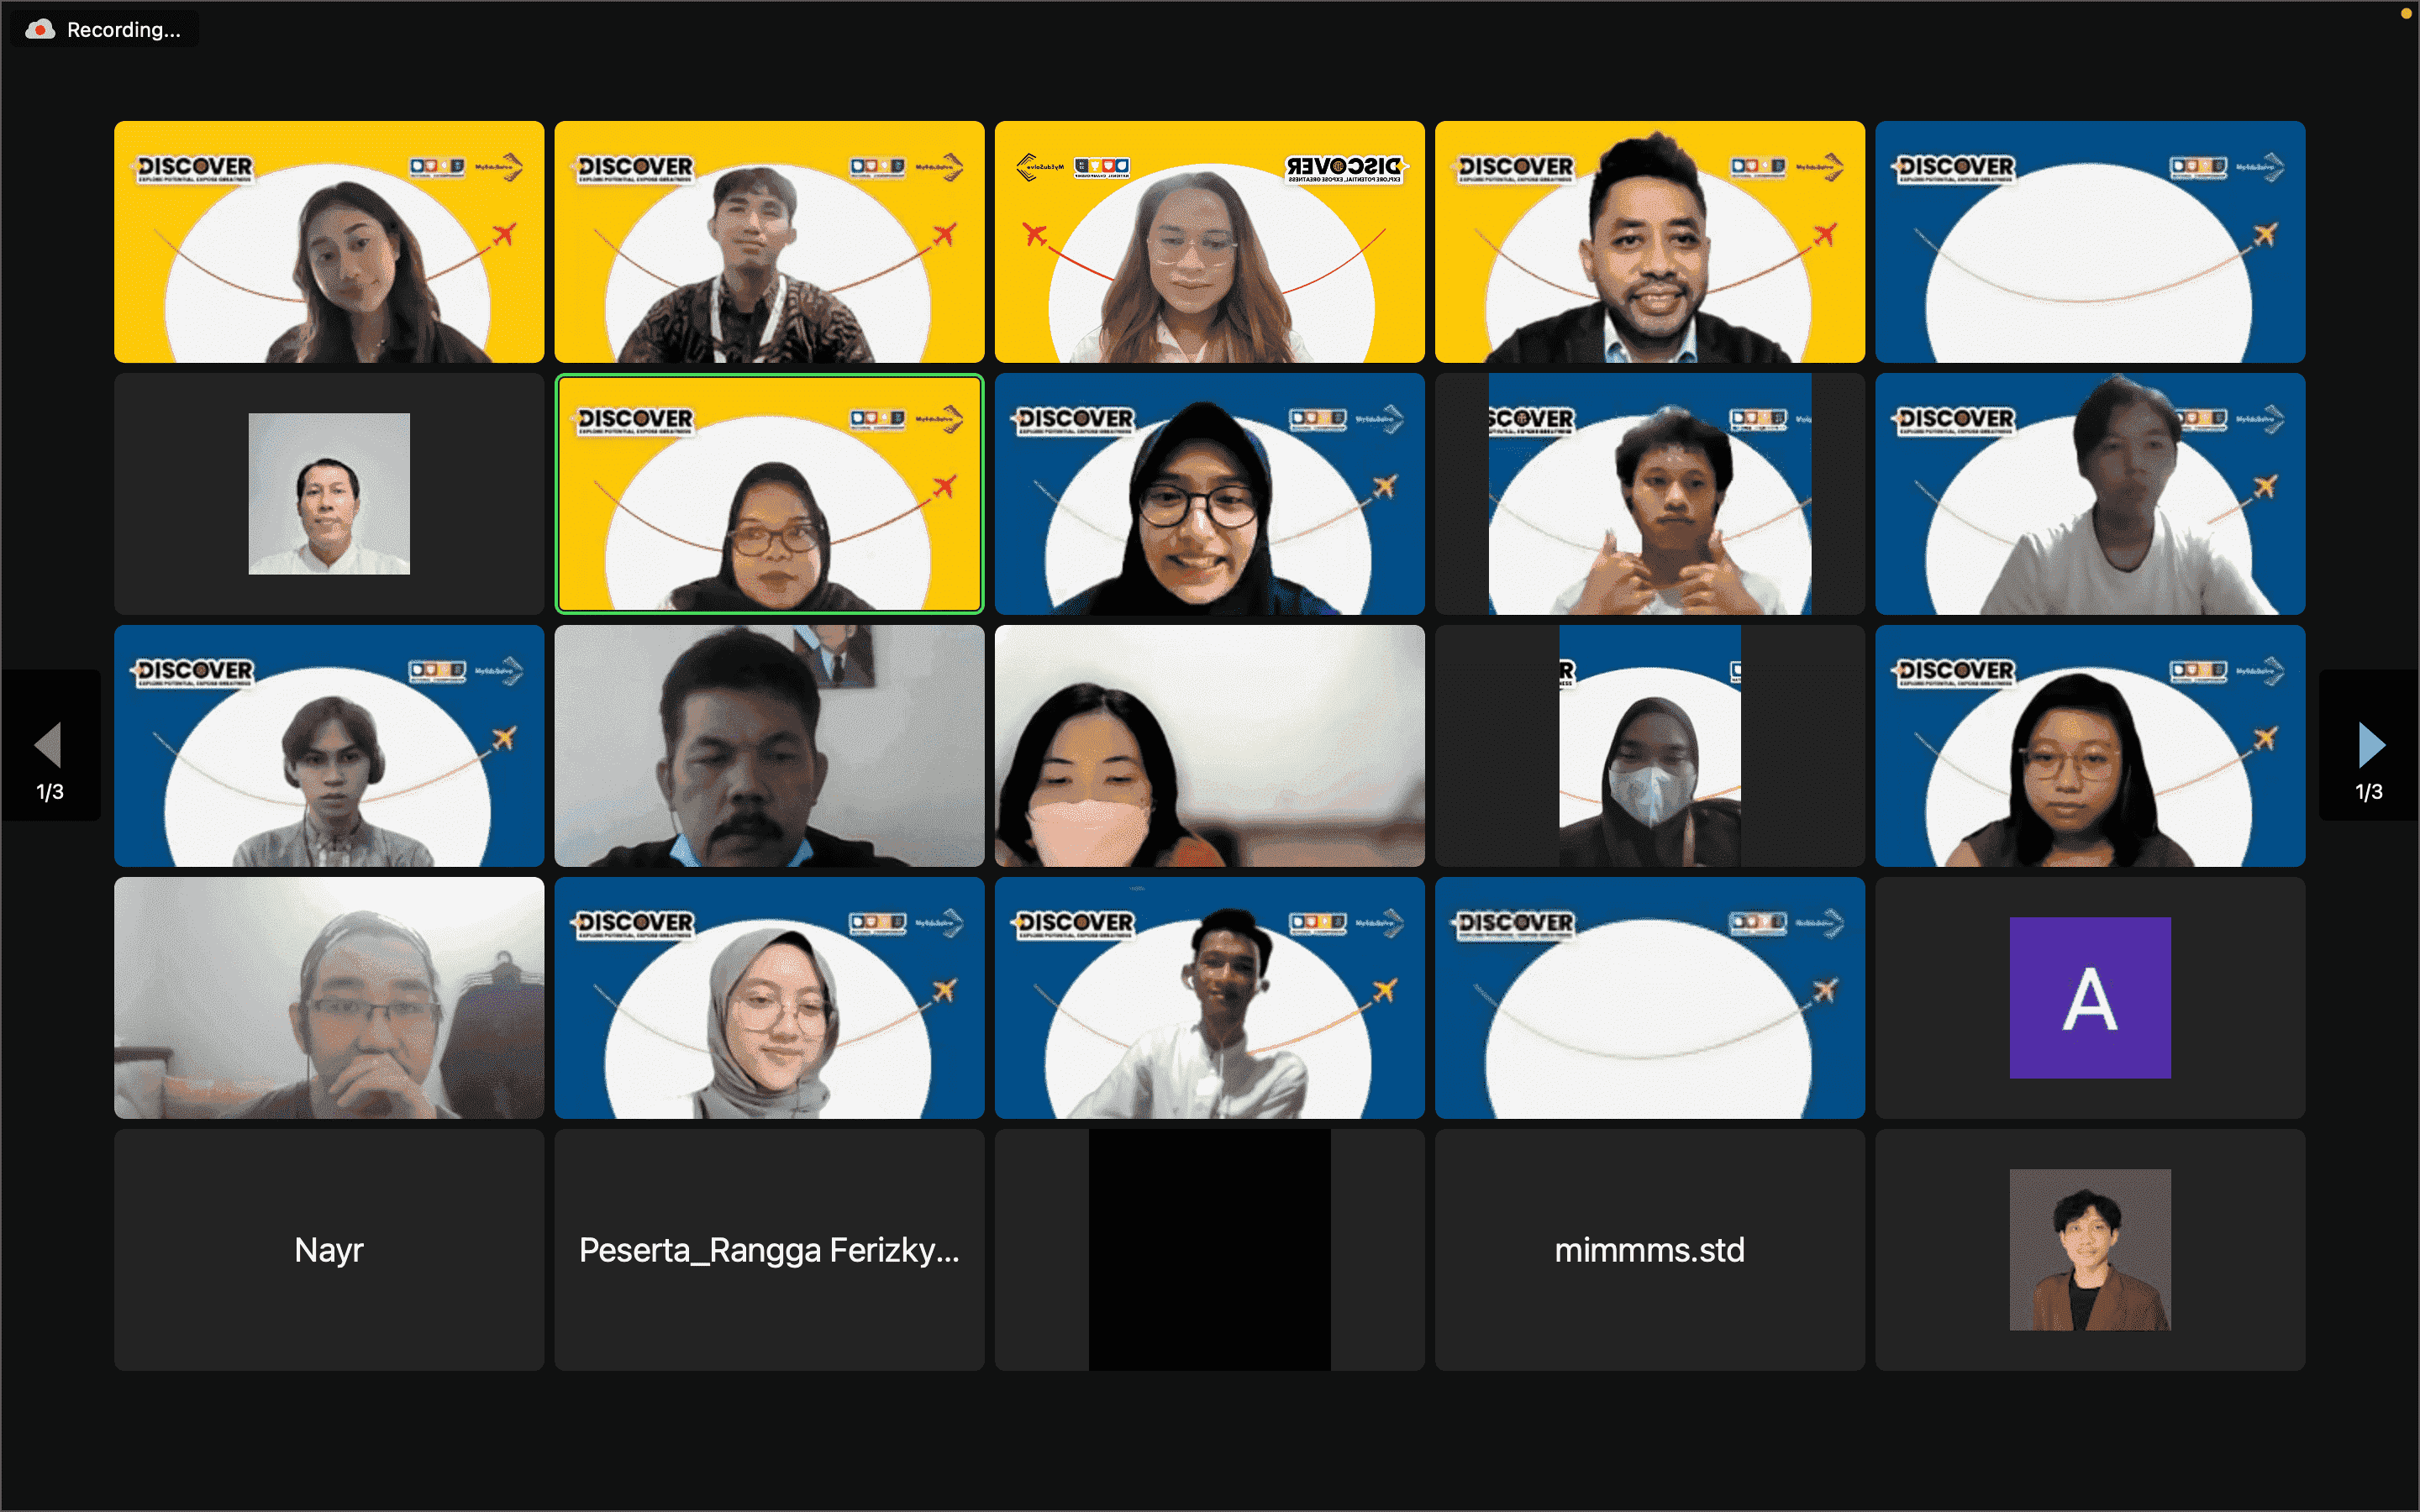Click the Recording... label text

tap(124, 30)
